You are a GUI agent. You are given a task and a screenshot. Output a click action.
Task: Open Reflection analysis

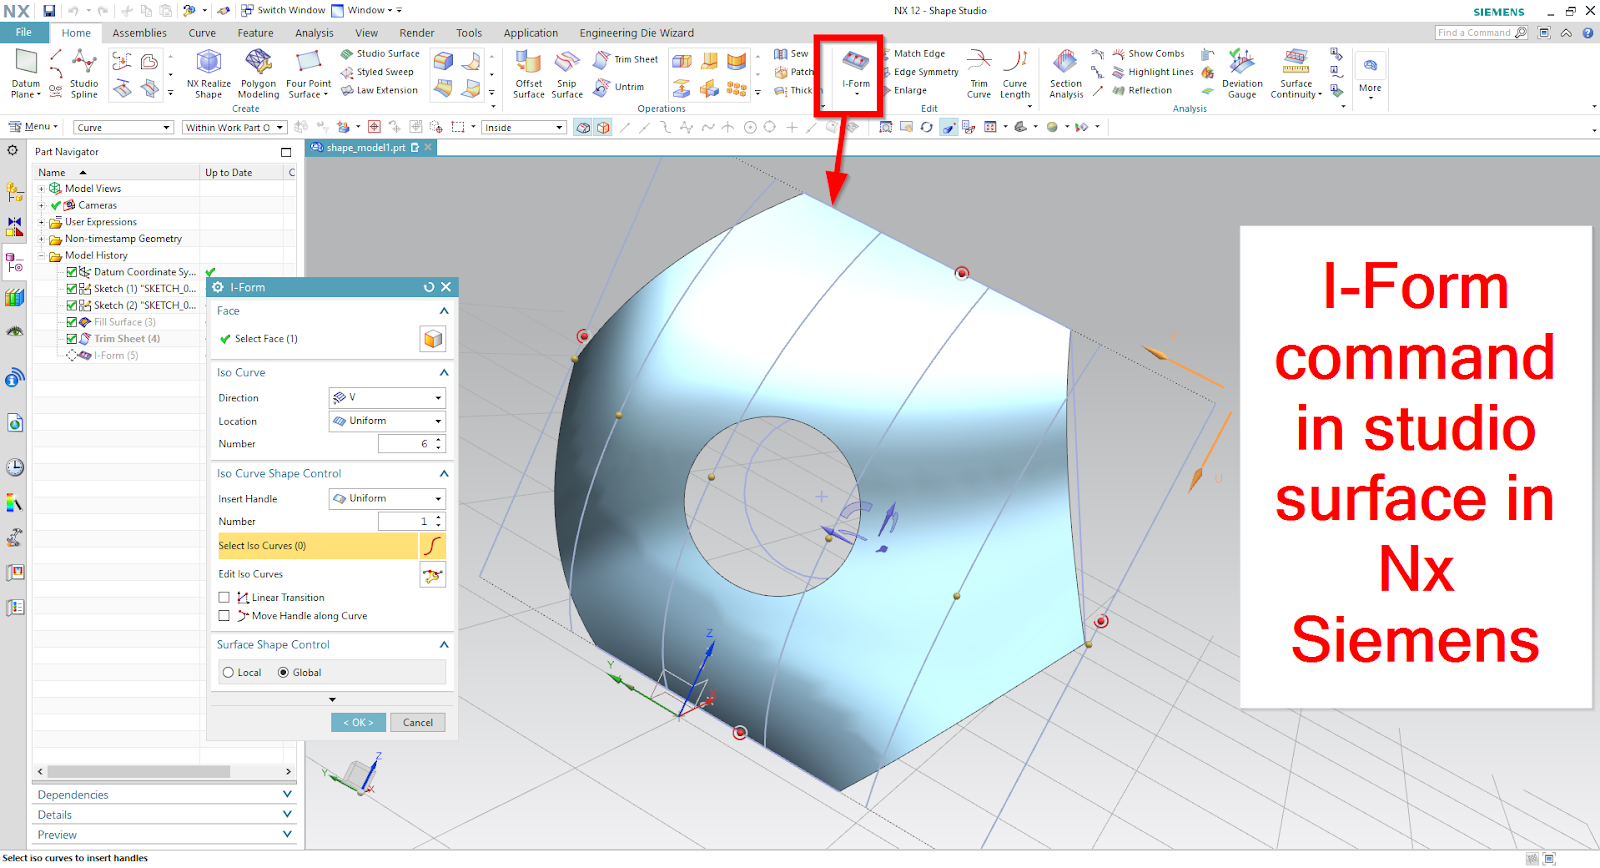click(1142, 90)
